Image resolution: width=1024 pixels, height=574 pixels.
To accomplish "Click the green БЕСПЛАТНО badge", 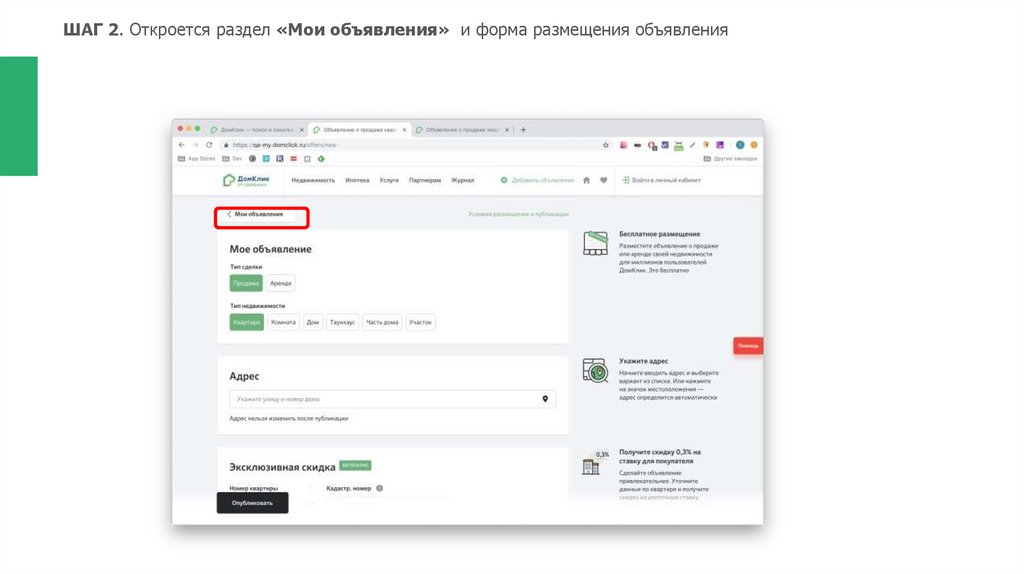I will tap(355, 466).
